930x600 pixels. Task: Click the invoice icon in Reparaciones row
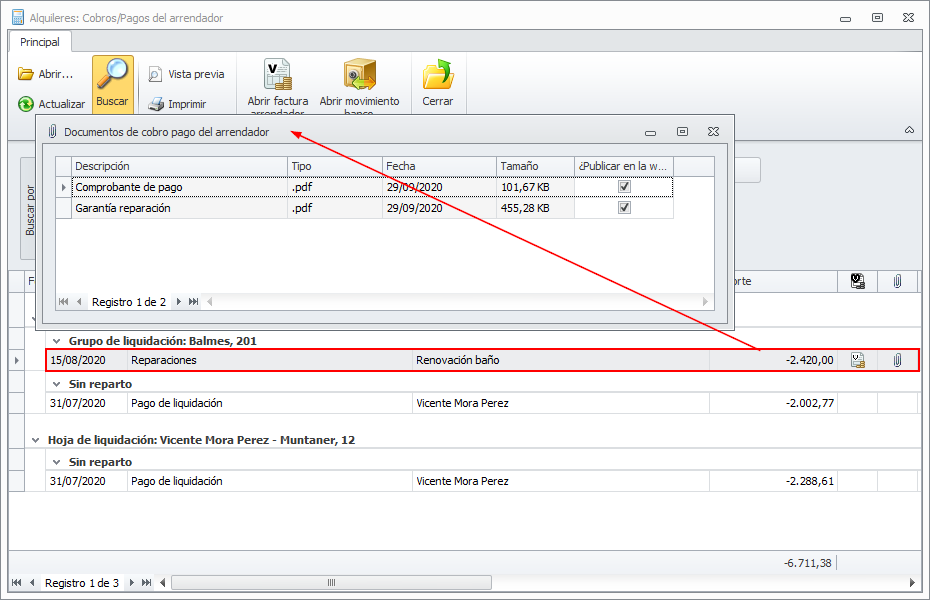pyautogui.click(x=858, y=360)
